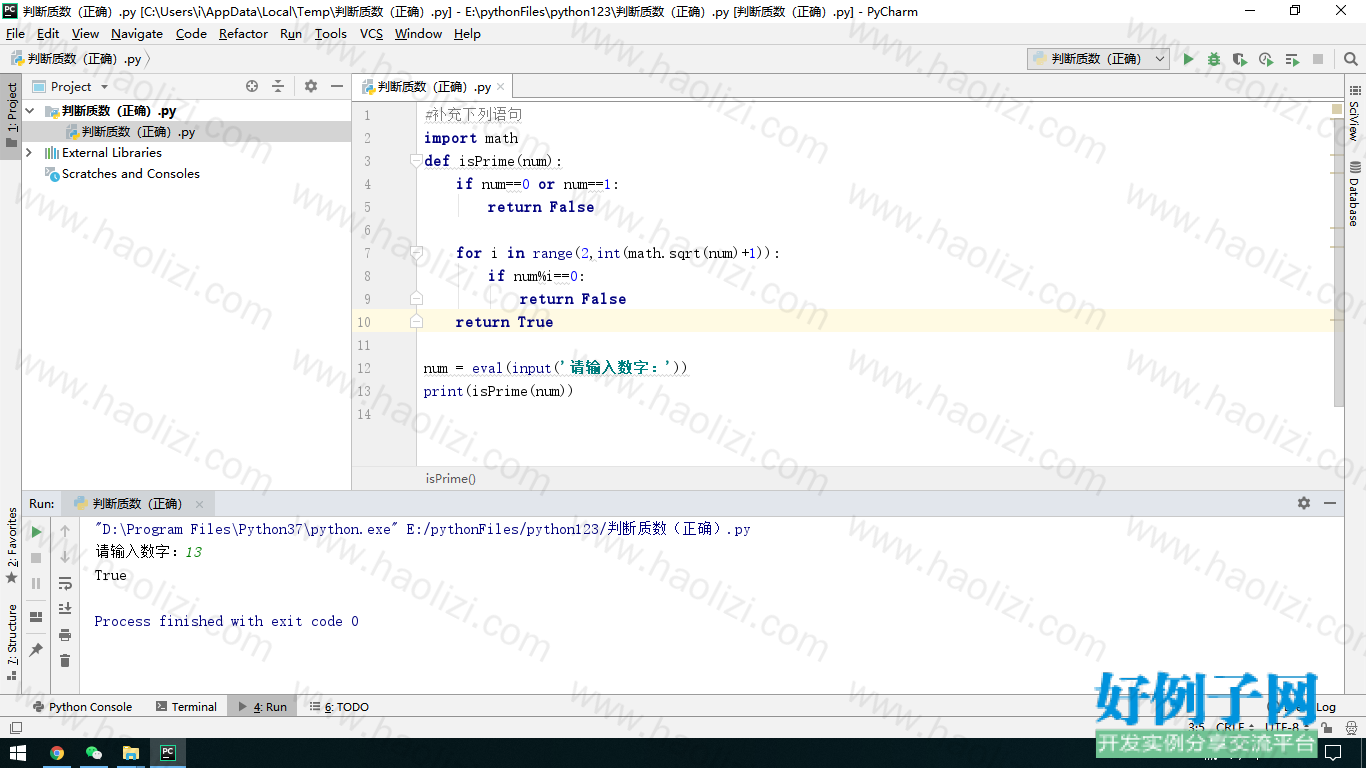Click the down arrow in the Run console

point(65,557)
